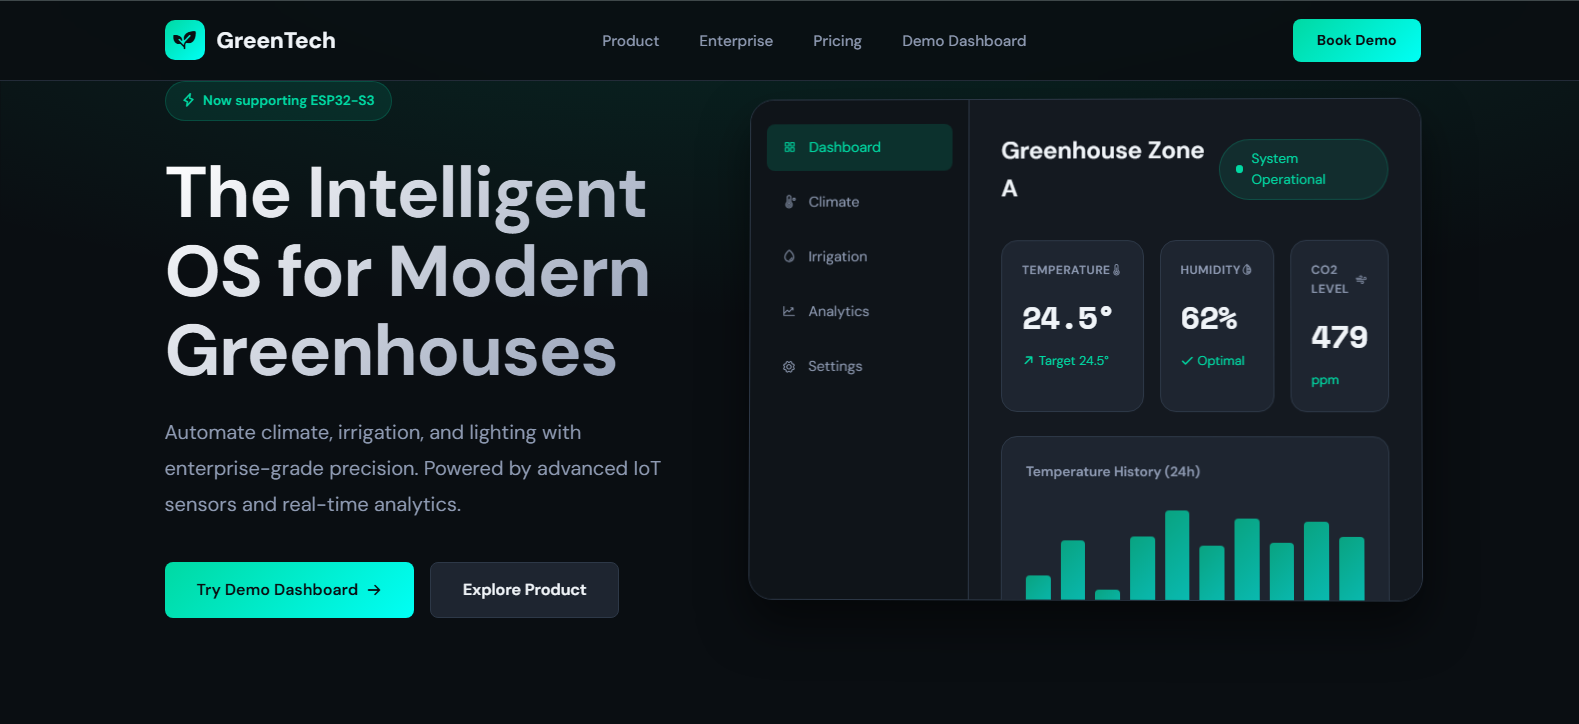Screen dimensions: 1579x724
Task: Go to the Pricing page
Action: click(x=837, y=41)
